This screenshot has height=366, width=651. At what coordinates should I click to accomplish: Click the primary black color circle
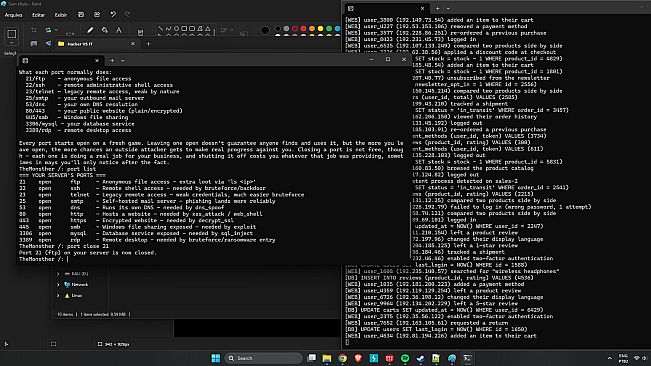[265, 30]
